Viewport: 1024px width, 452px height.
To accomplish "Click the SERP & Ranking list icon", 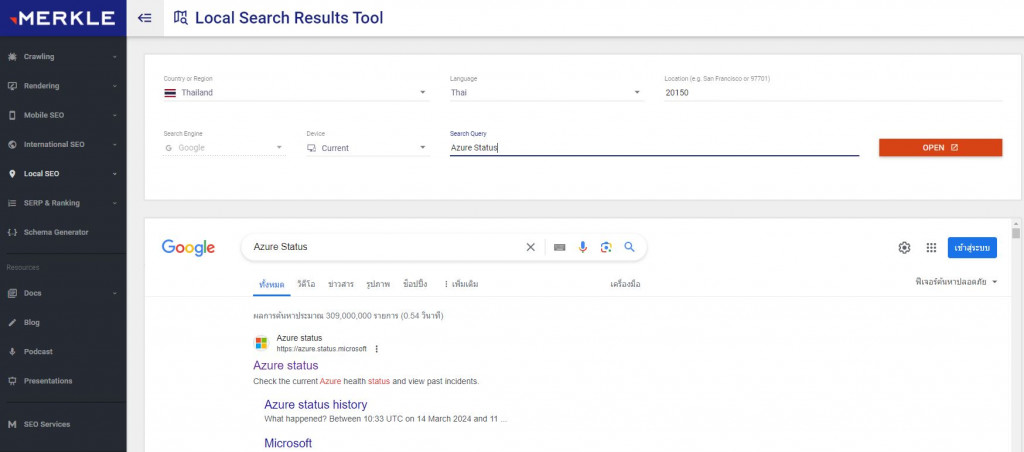I will click(12, 203).
